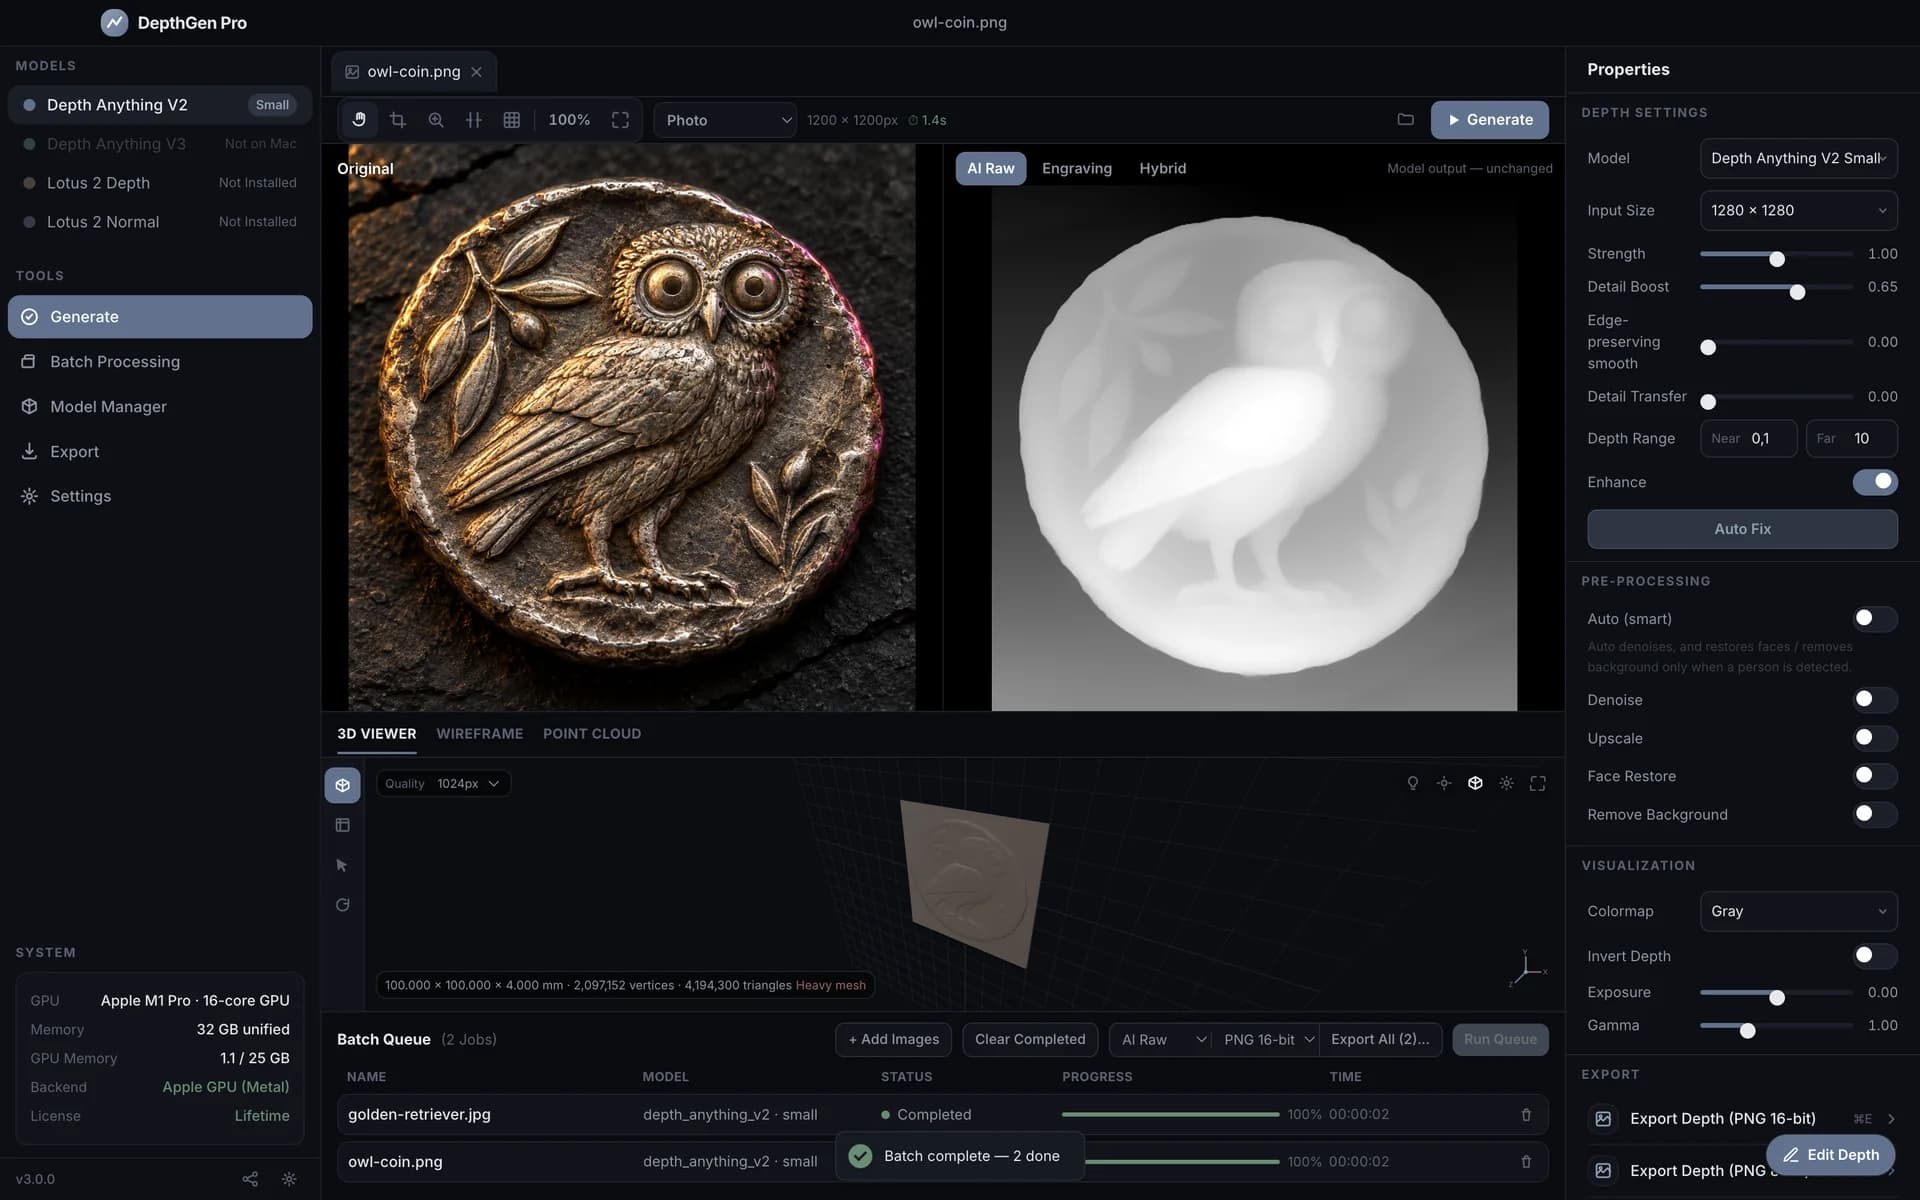Click Clear Completed button

click(1030, 1040)
